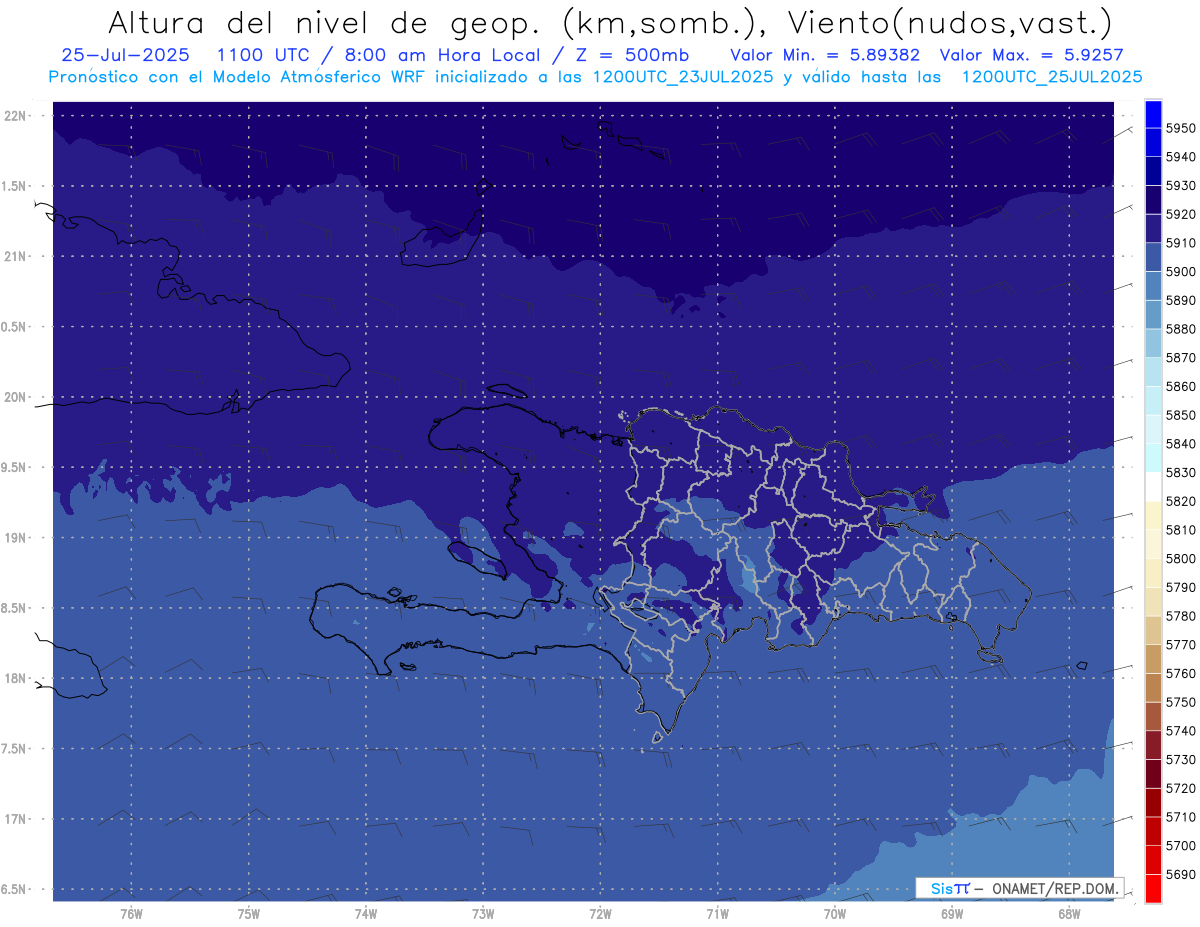Click the colorbar label 5760
Screen dimensions: 1200x927
1180,674
